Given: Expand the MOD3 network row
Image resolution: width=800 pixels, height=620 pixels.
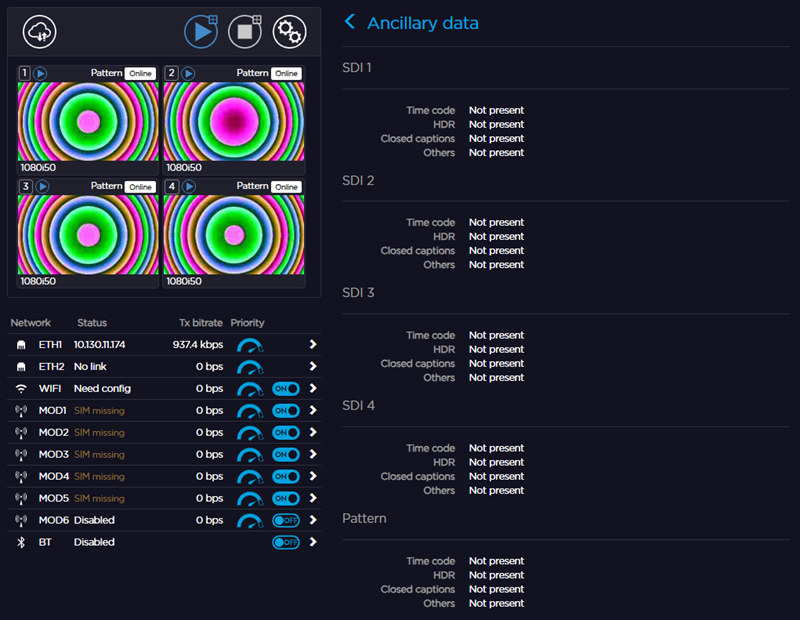Looking at the screenshot, I should coord(313,454).
